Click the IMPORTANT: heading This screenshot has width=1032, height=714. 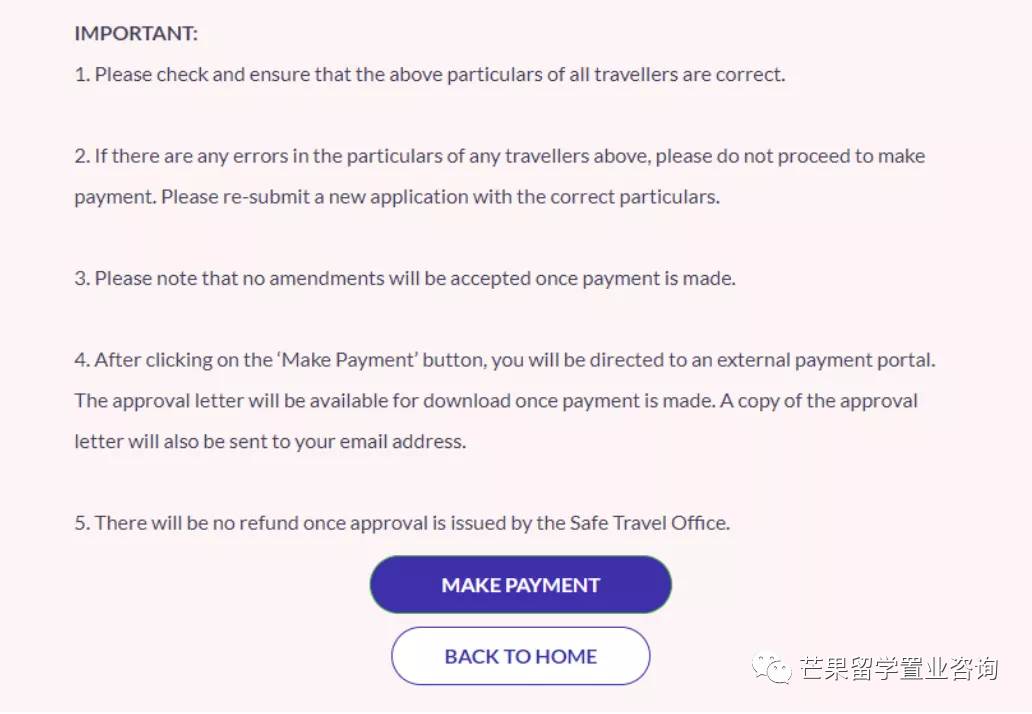[x=136, y=34]
